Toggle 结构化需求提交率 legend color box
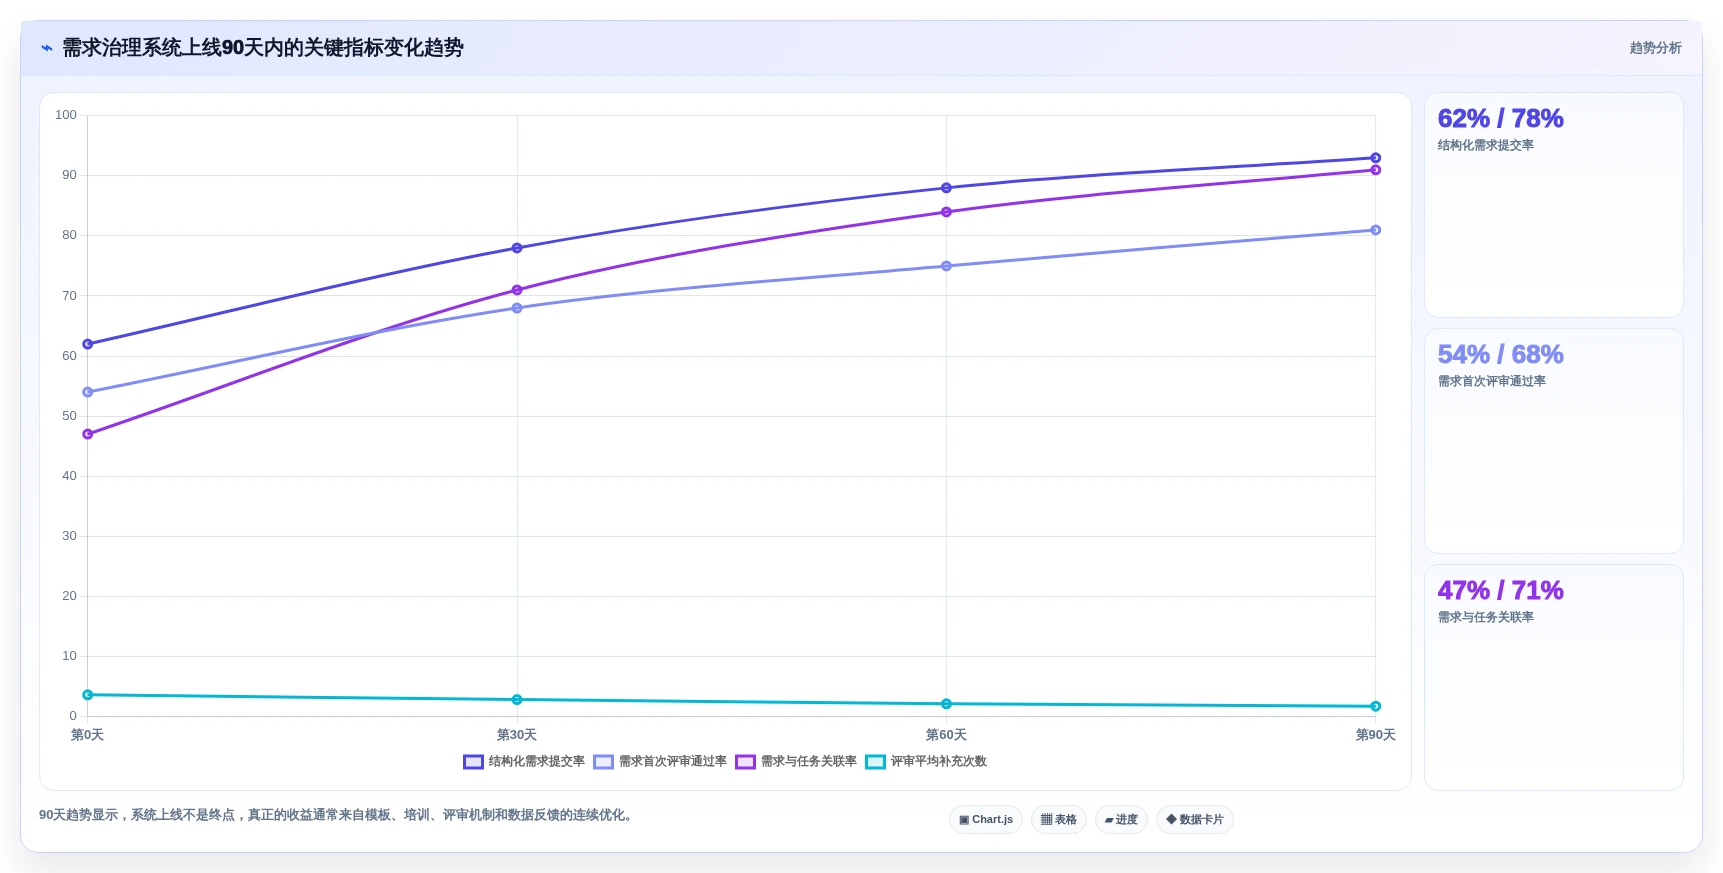 [x=473, y=762]
